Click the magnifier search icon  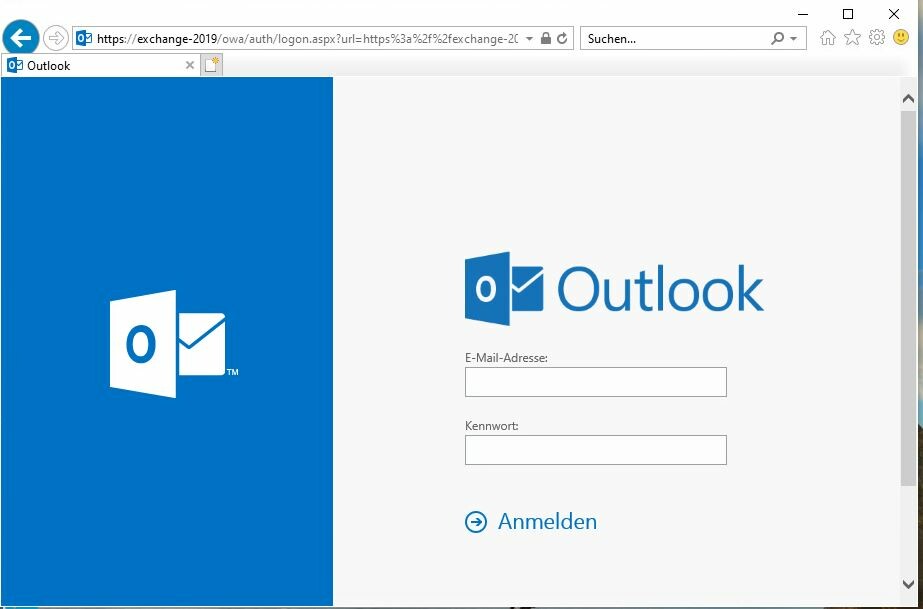coord(778,39)
